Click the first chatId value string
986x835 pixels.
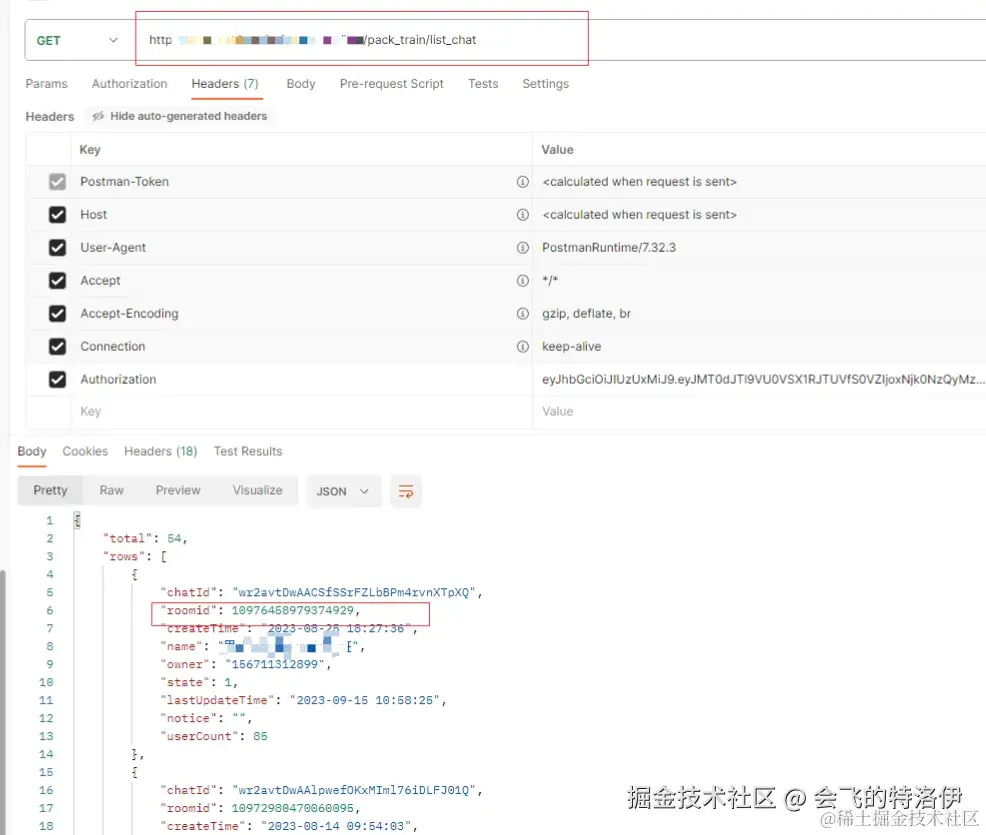click(354, 592)
